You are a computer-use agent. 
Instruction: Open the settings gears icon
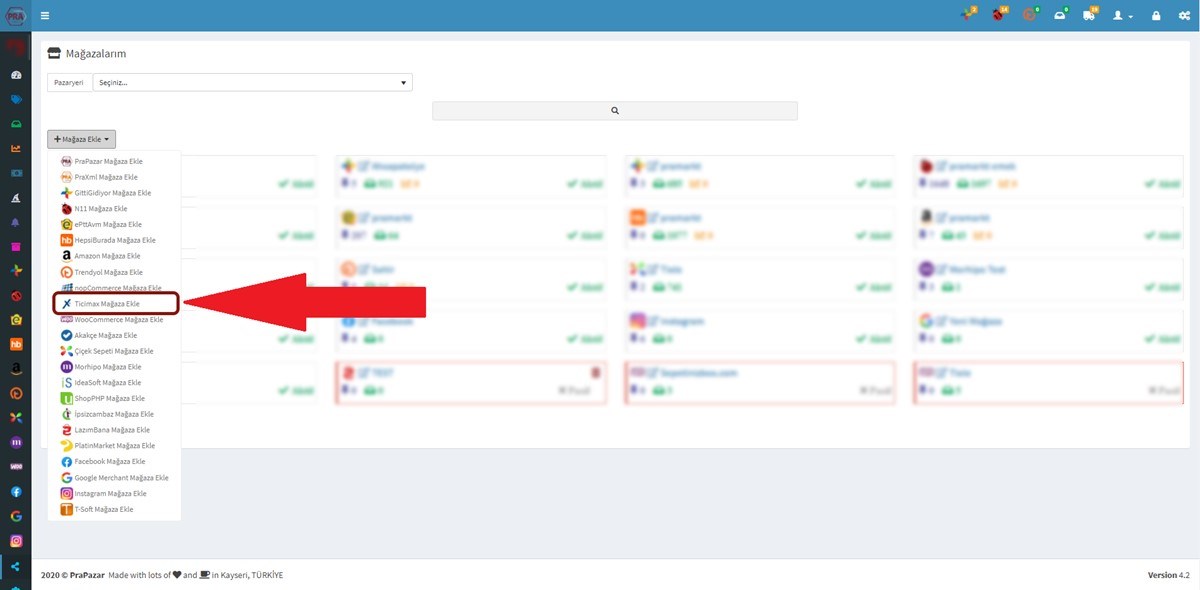pyautogui.click(x=1184, y=16)
